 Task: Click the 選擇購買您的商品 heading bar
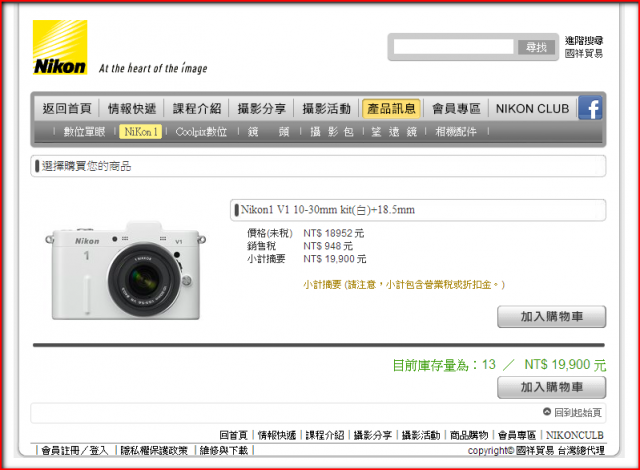pos(318,166)
